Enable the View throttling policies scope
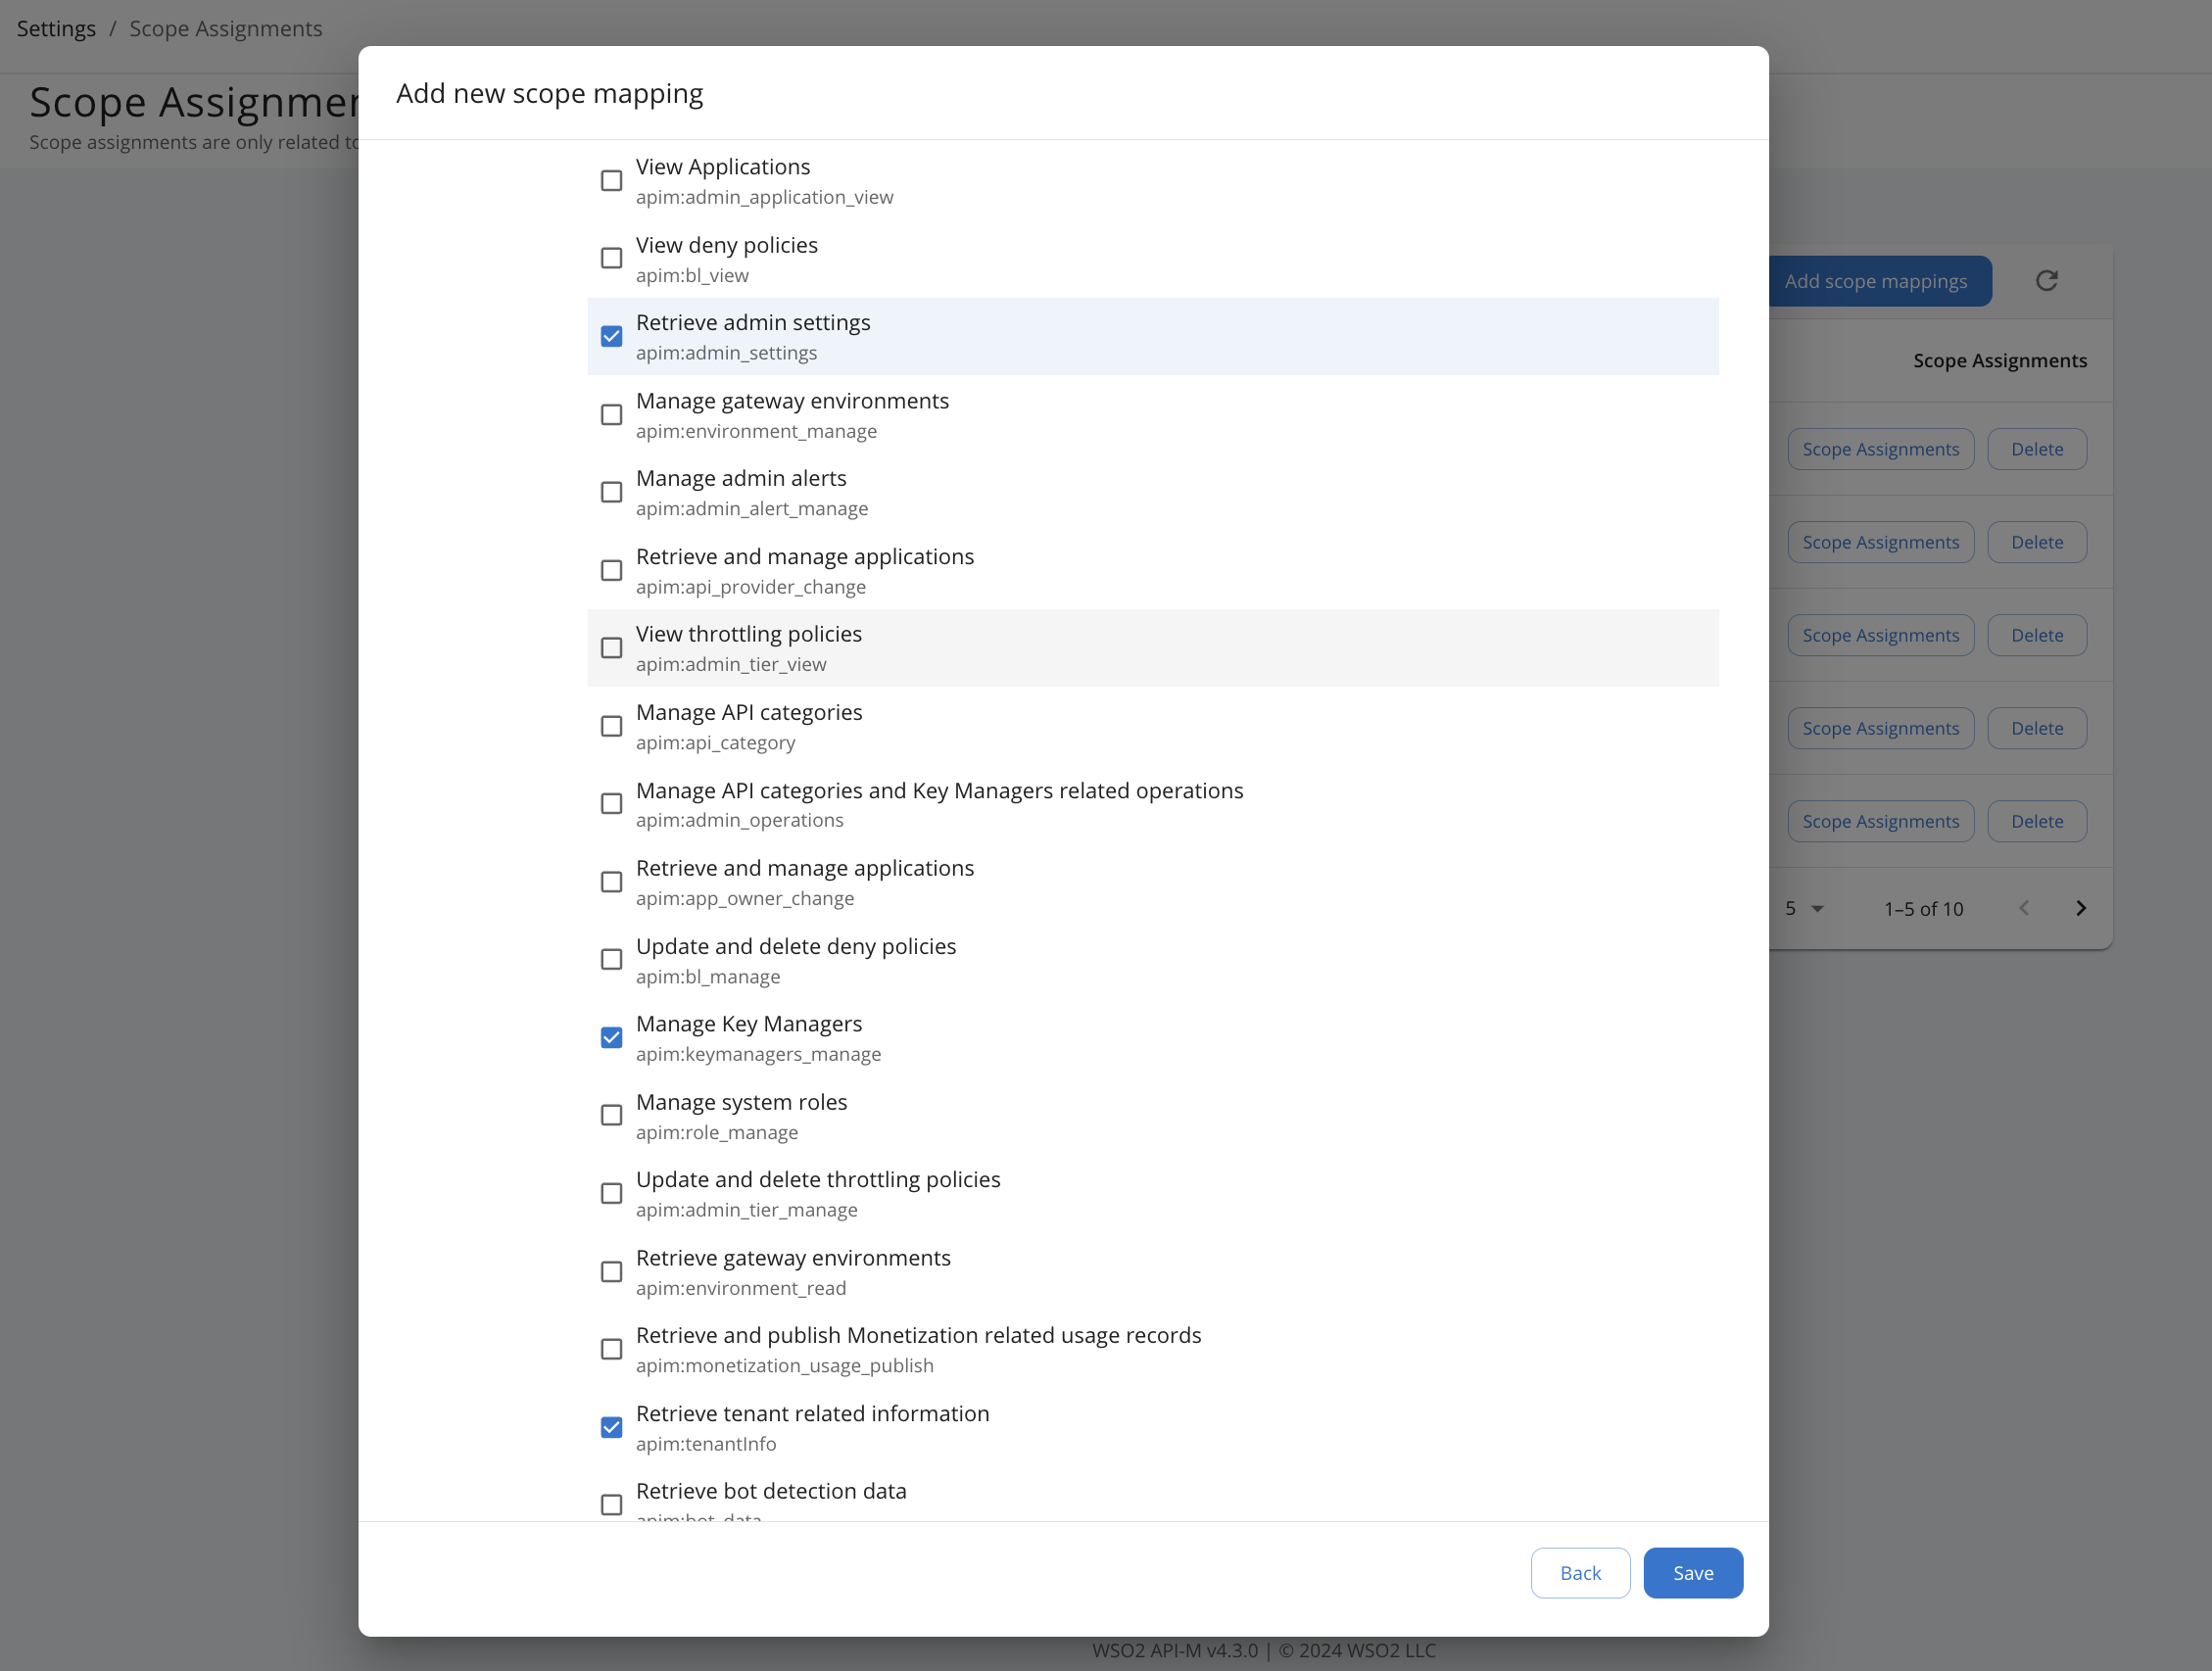Viewport: 2212px width, 1671px height. [611, 647]
